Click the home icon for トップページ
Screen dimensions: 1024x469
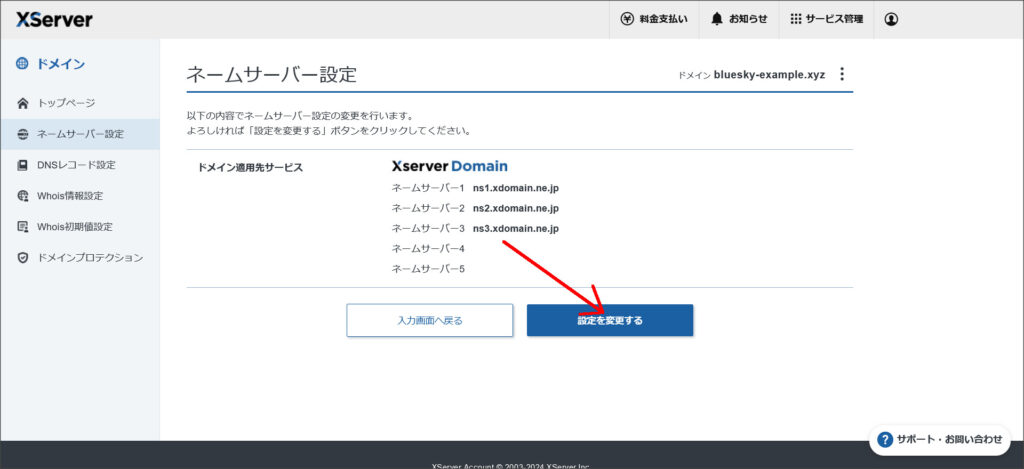pyautogui.click(x=23, y=103)
